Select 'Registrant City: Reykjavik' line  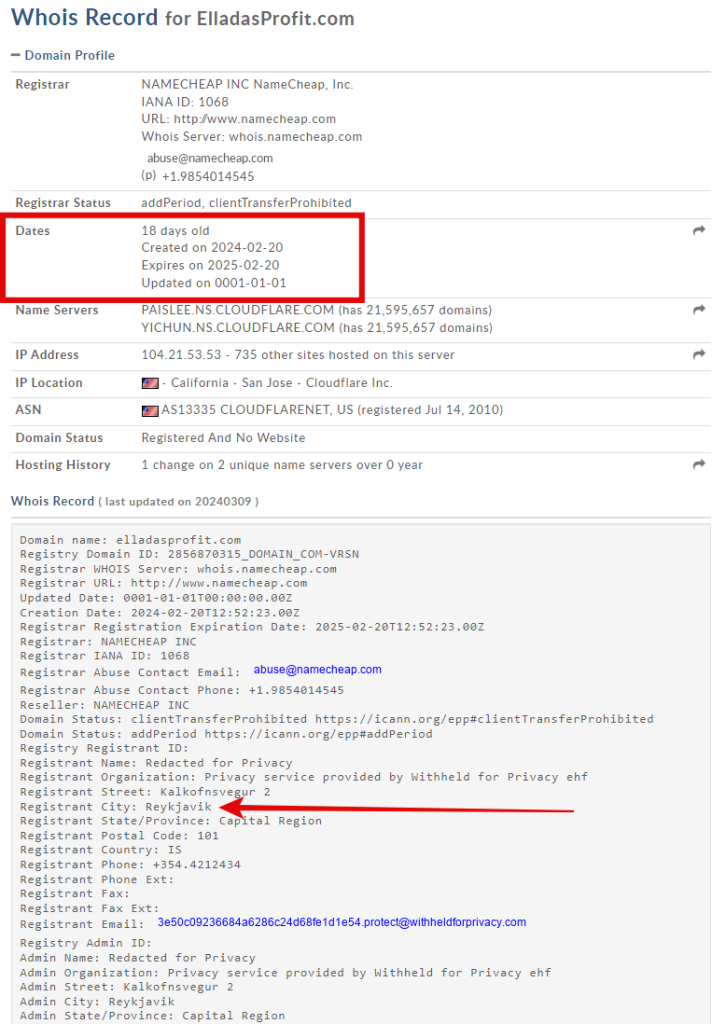(116, 807)
